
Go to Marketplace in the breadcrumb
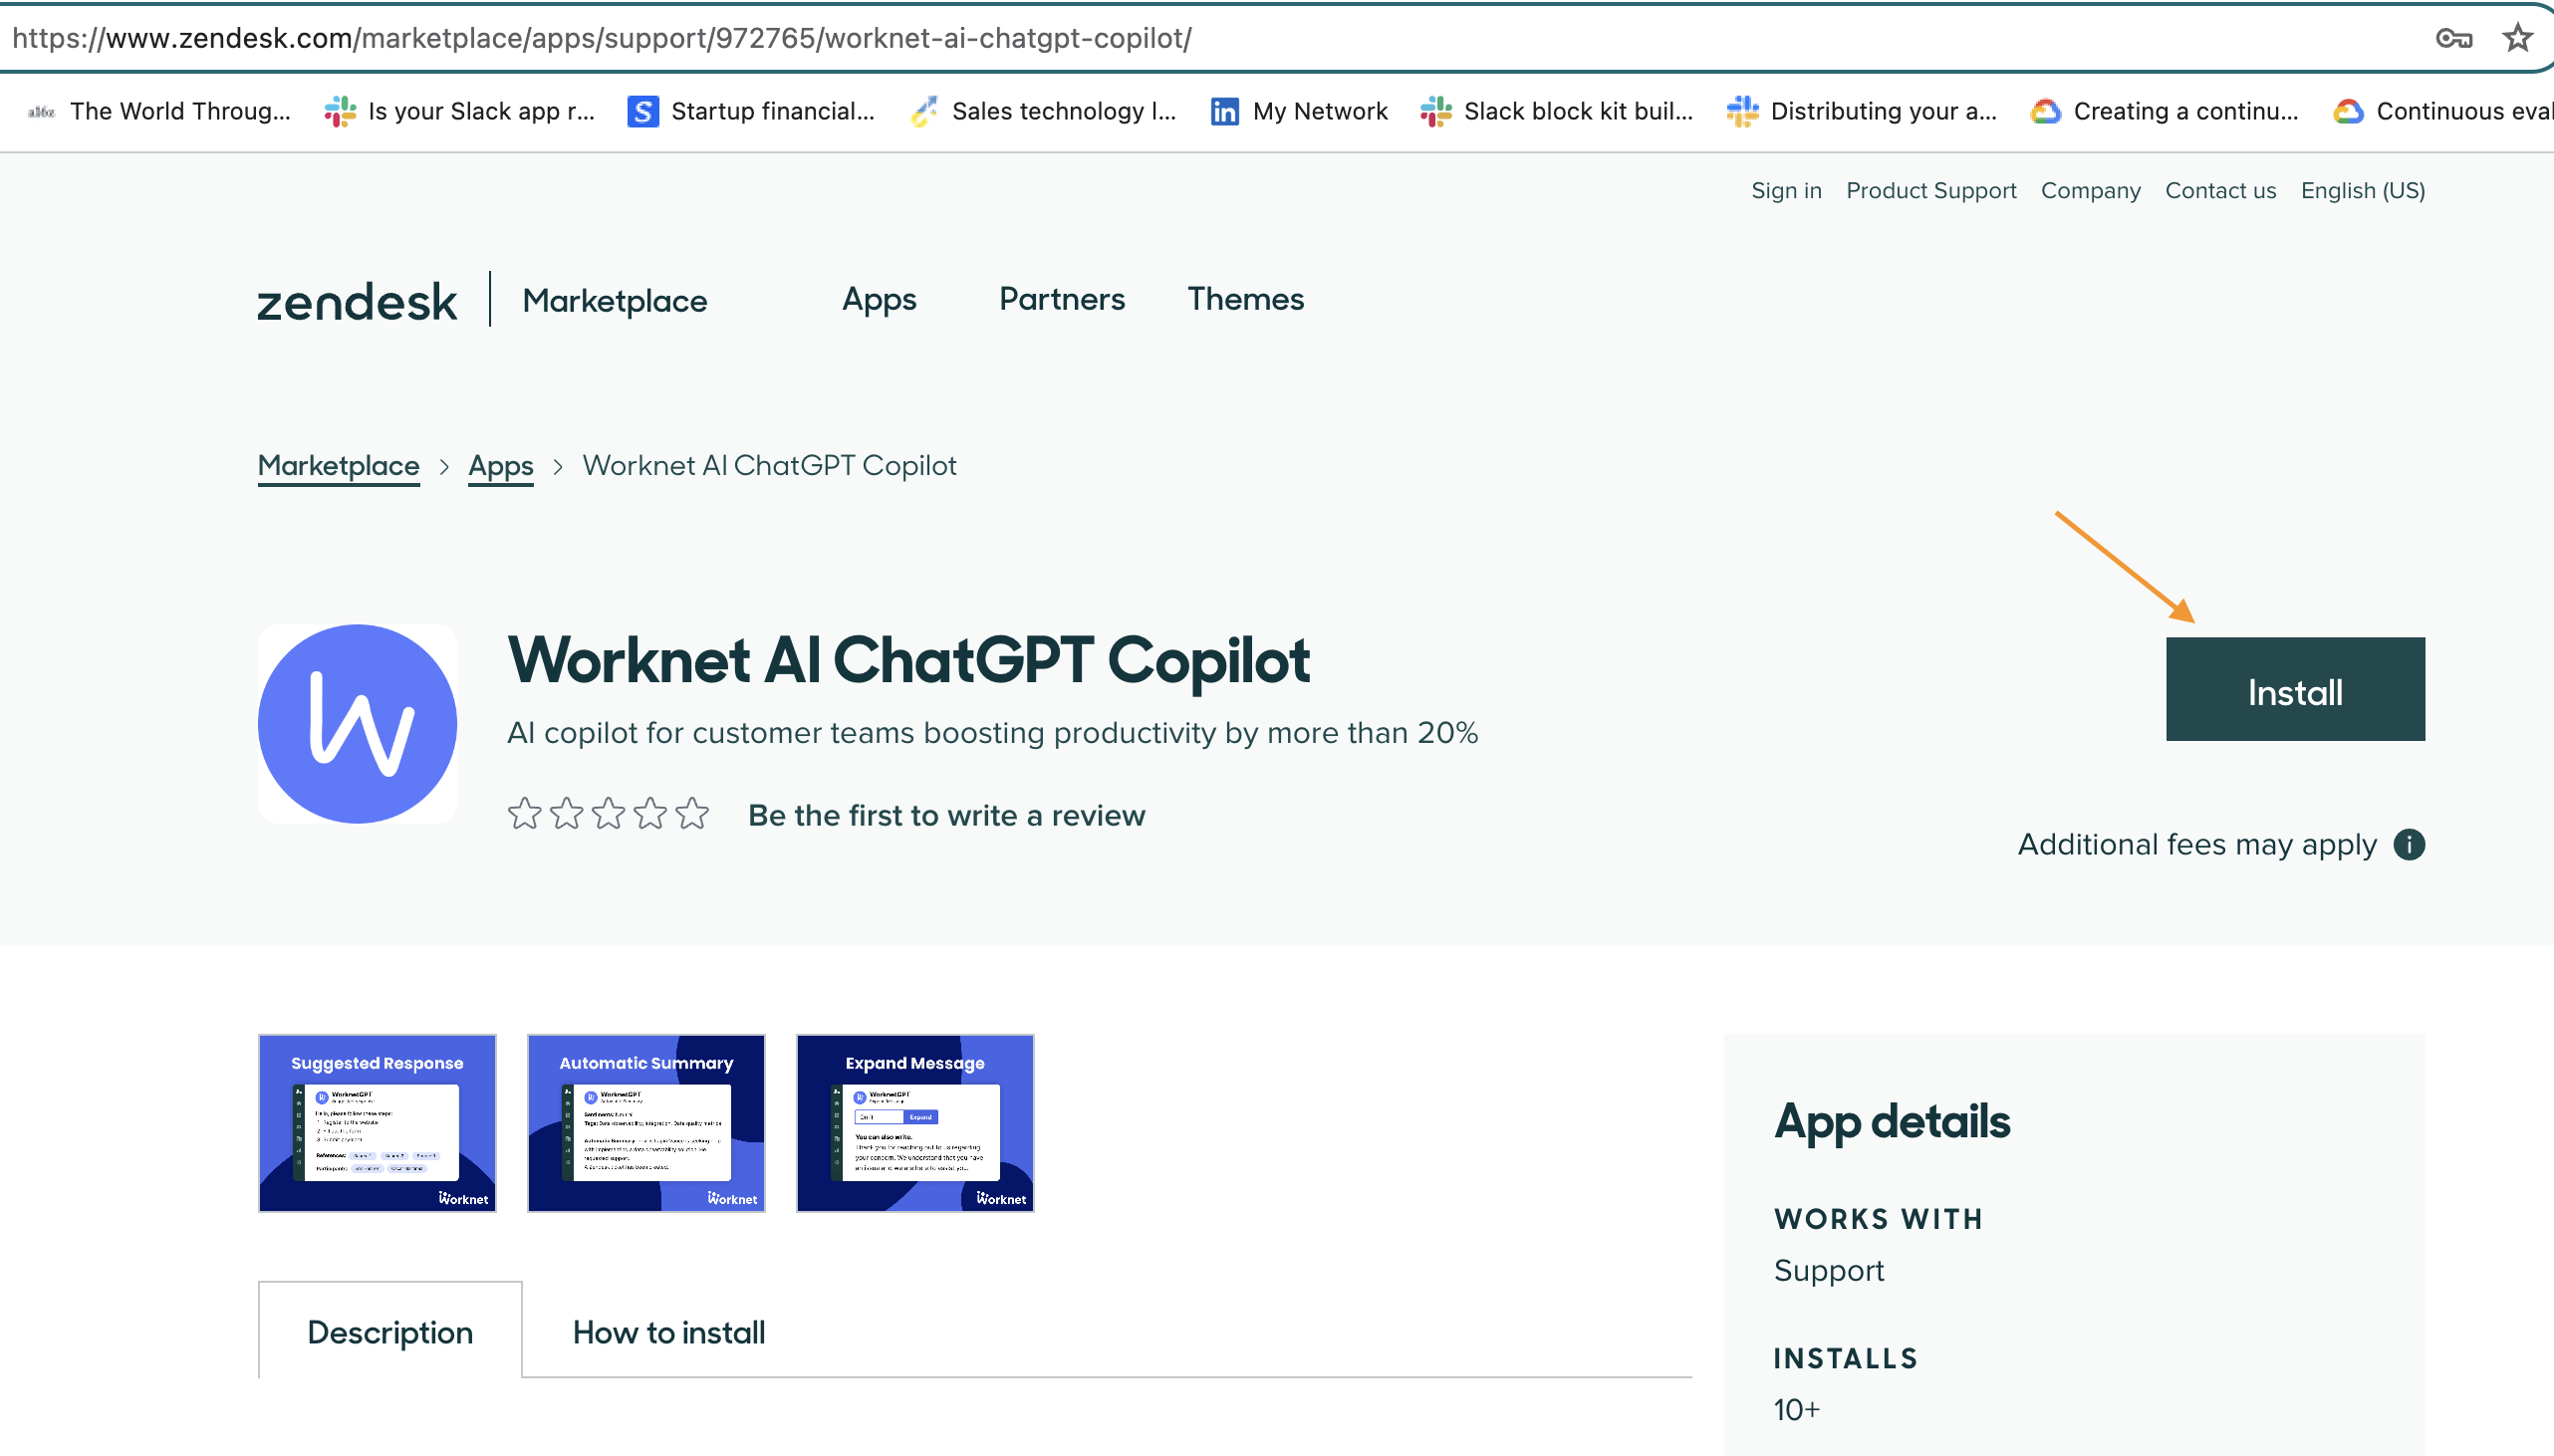[338, 466]
